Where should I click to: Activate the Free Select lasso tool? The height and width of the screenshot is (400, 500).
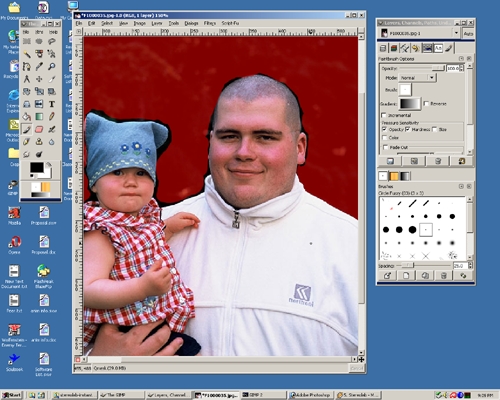pos(52,41)
